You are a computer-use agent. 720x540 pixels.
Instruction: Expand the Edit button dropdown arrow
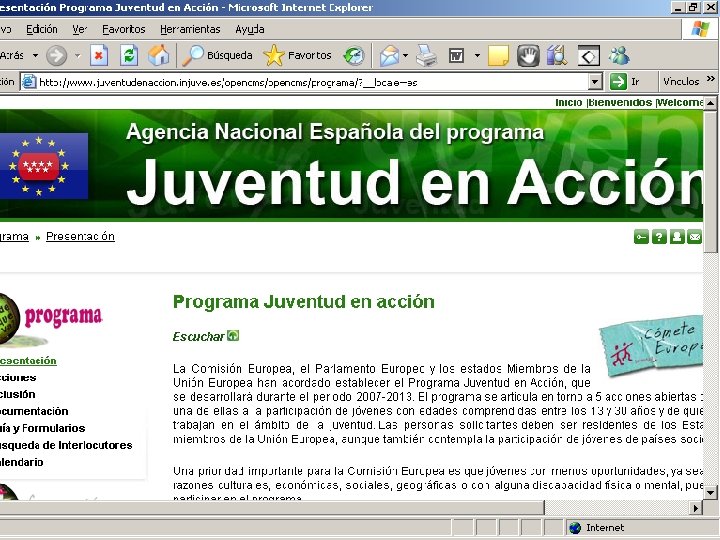(x=477, y=56)
